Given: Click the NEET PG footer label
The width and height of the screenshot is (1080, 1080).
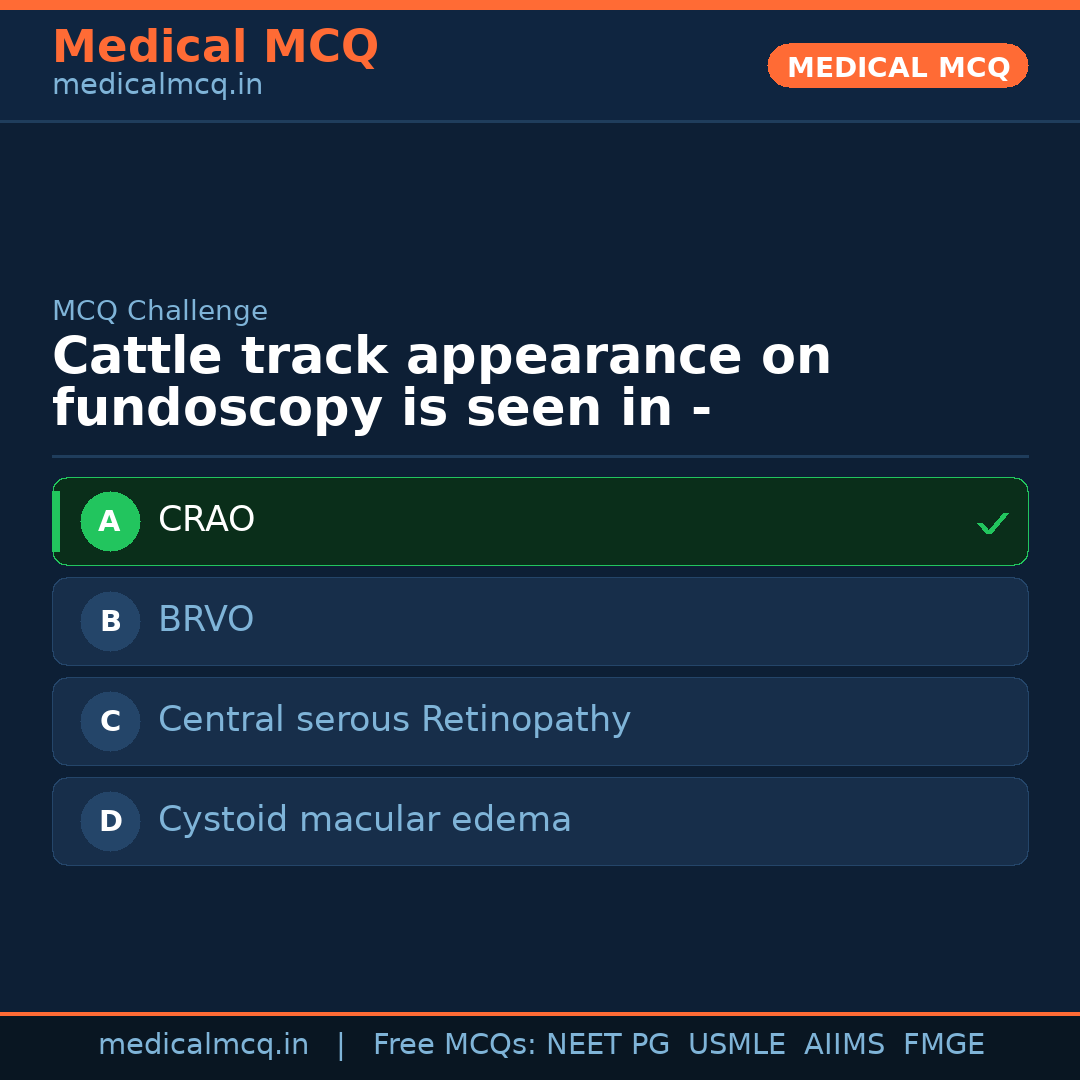Looking at the screenshot, I should (x=607, y=1043).
